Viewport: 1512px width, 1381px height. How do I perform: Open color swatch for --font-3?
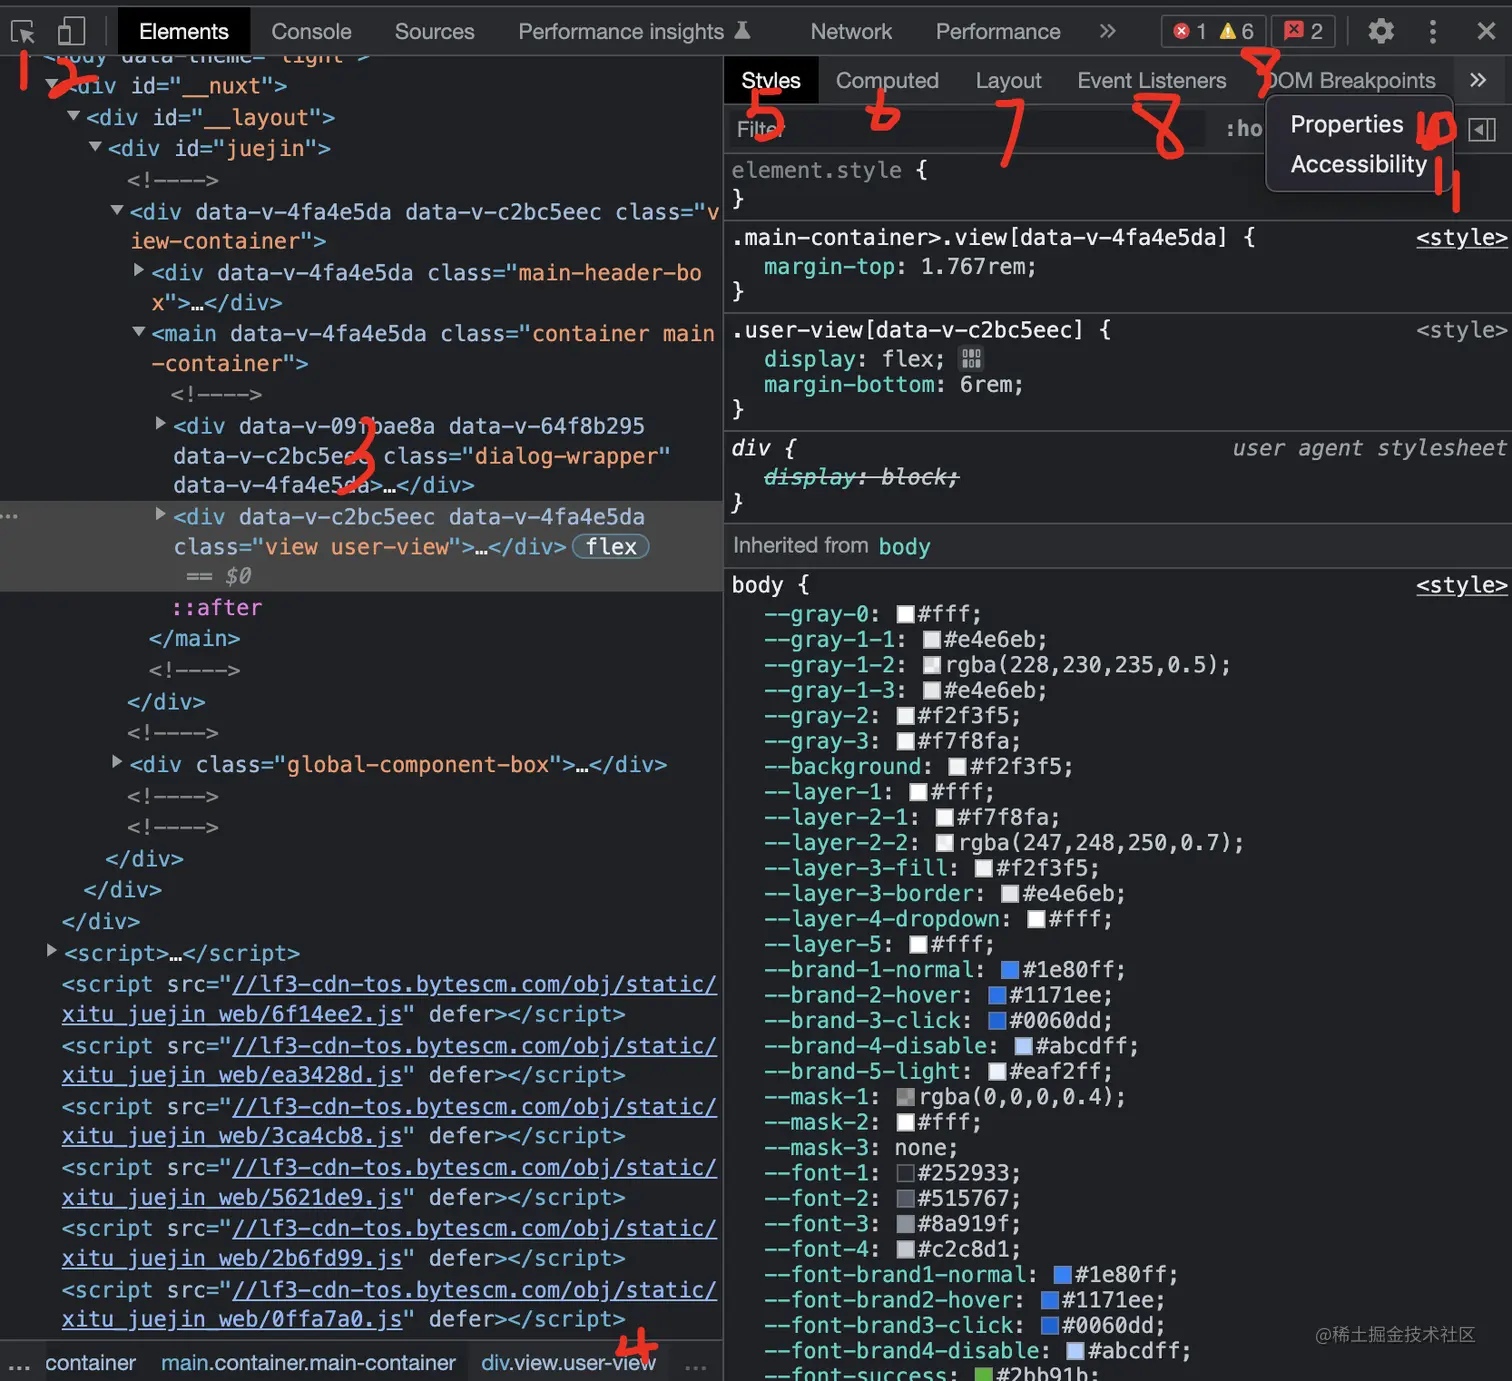point(906,1224)
